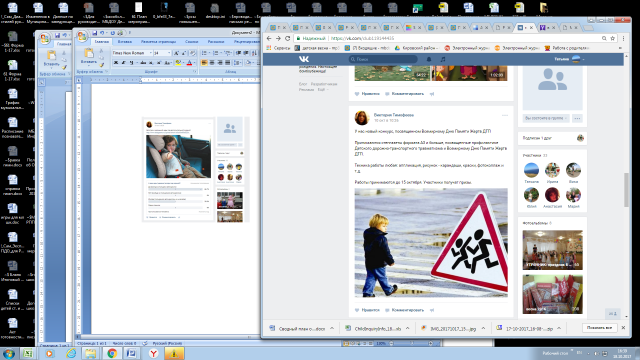Click the numbered list icon in Word ribbon
This screenshot has width=640, height=360.
tap(216, 53)
